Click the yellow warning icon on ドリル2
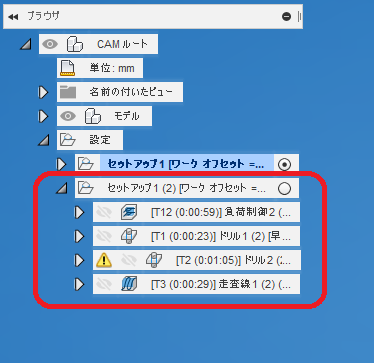 104,260
